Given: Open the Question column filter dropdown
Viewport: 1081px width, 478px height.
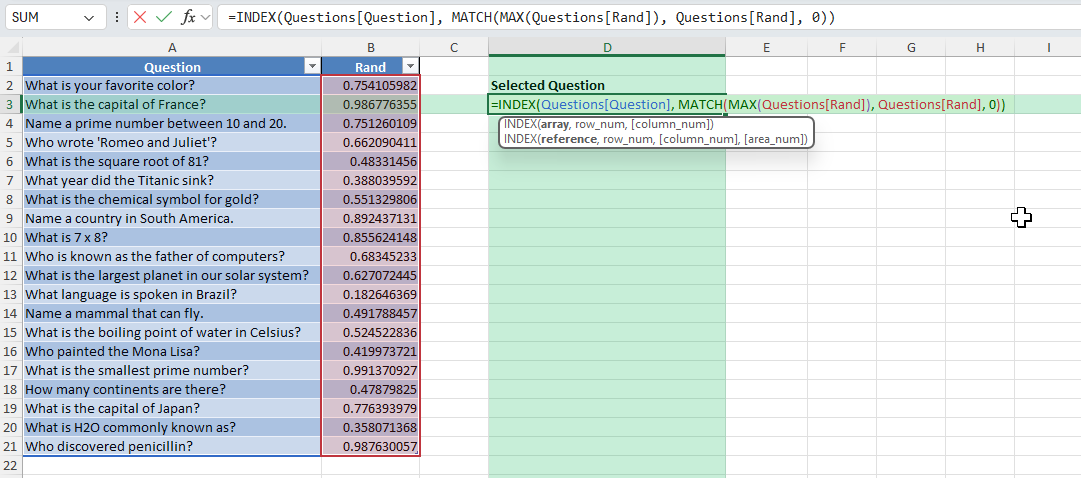Looking at the screenshot, I should pos(312,67).
